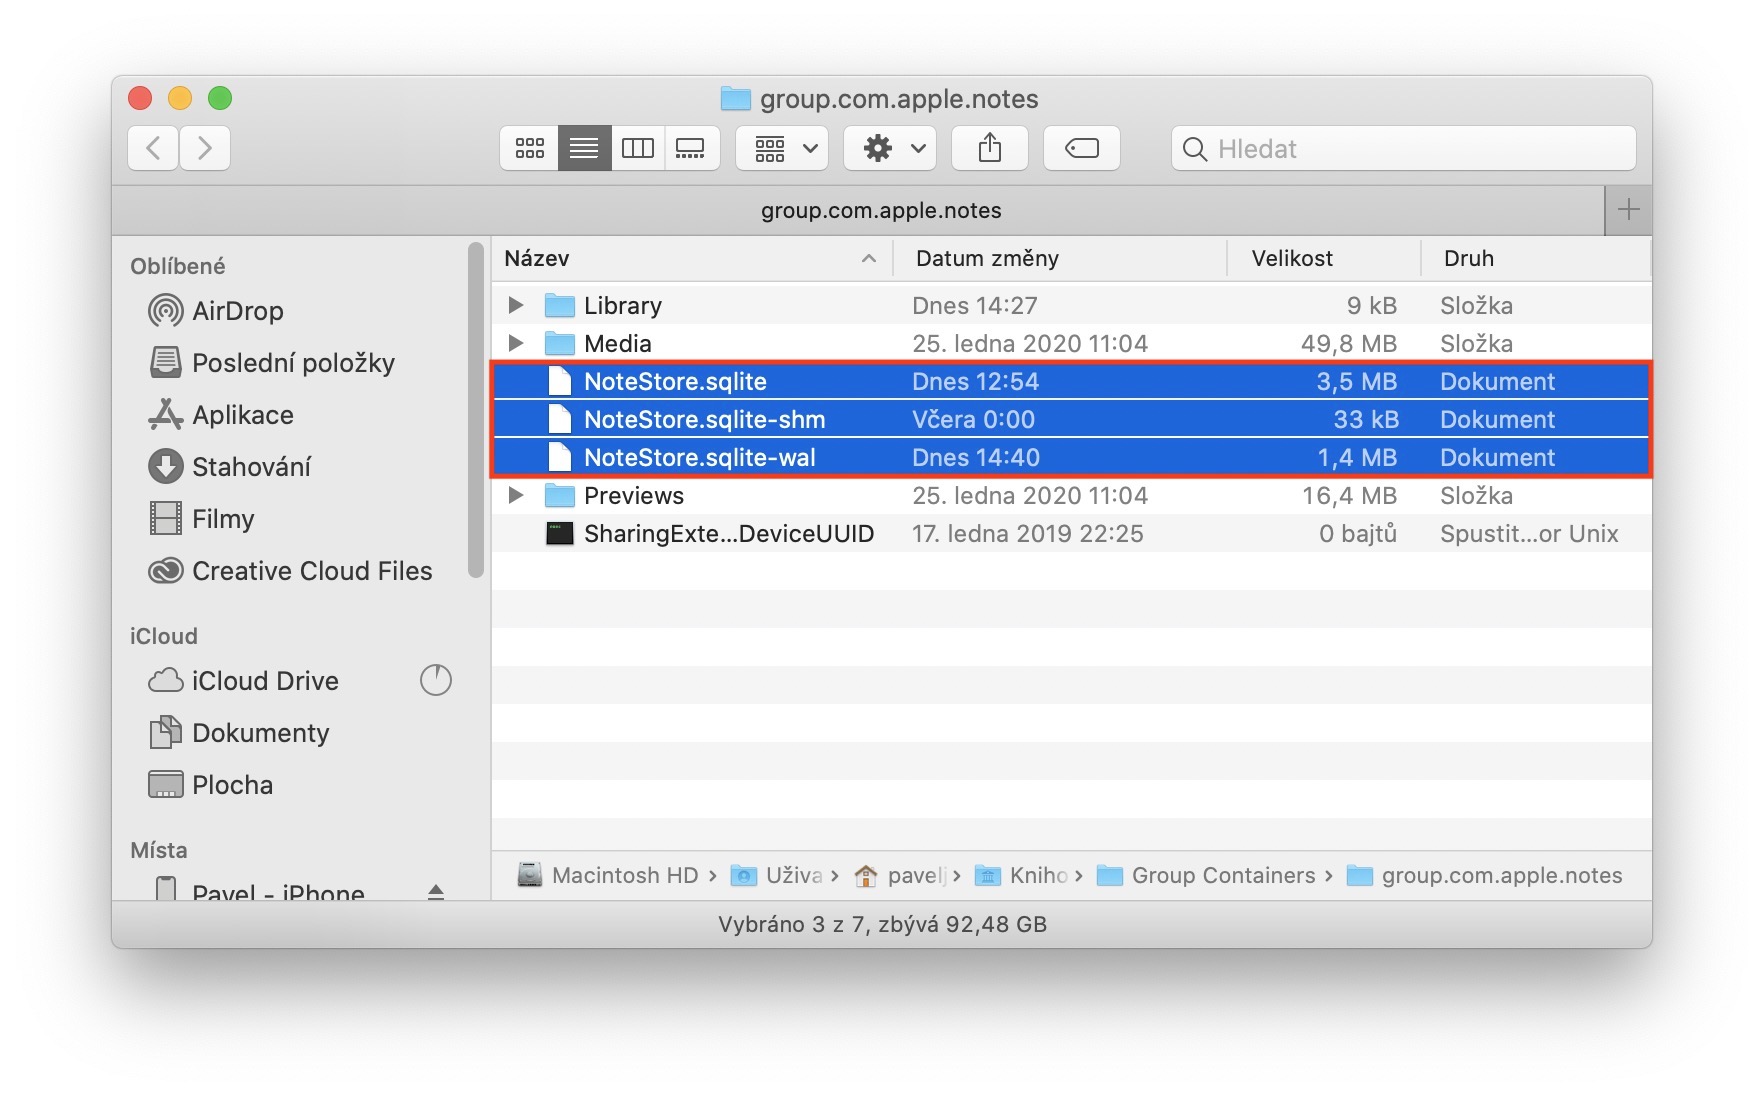Open AirDrop in the sidebar
The height and width of the screenshot is (1096, 1764).
[237, 311]
